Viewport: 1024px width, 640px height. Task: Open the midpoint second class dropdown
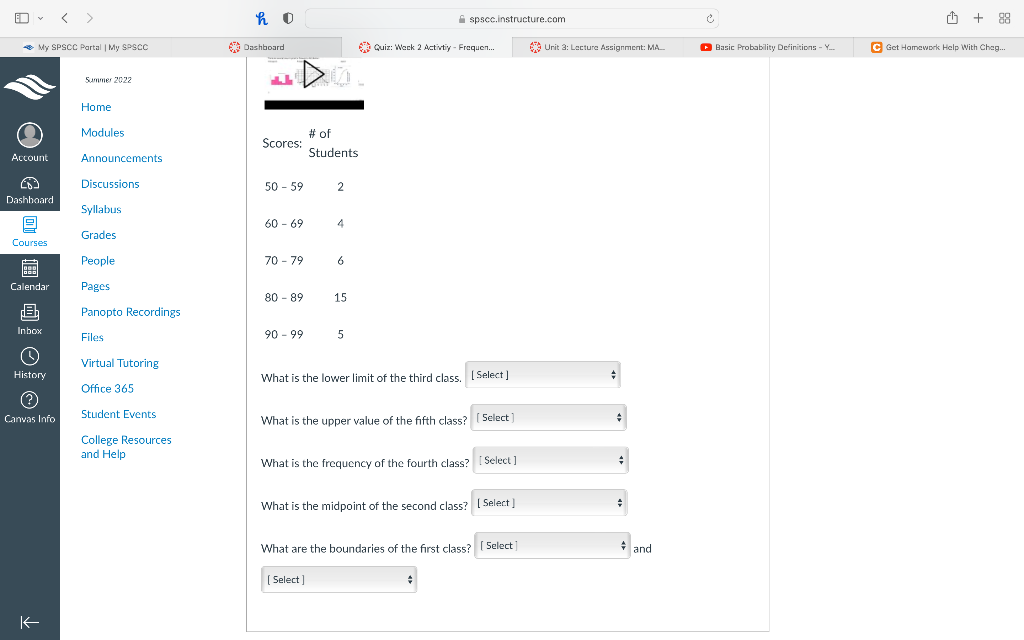(548, 502)
